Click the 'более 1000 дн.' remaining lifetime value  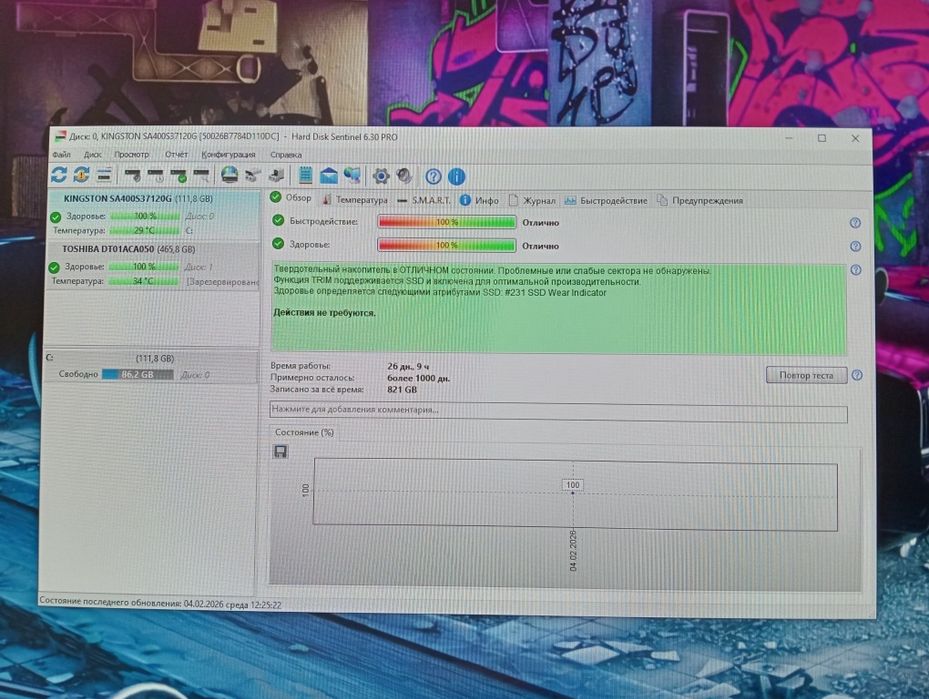point(418,378)
